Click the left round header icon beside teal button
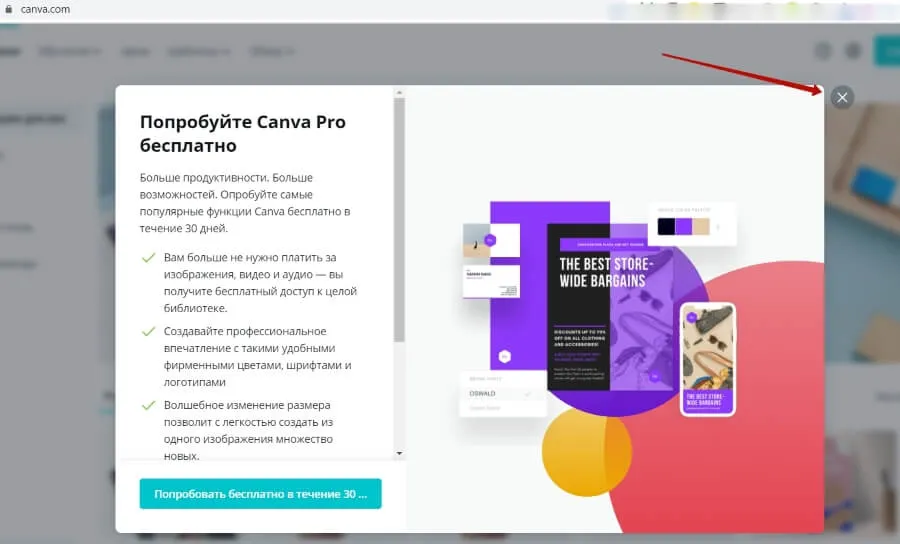The width and height of the screenshot is (900, 544). click(x=823, y=51)
